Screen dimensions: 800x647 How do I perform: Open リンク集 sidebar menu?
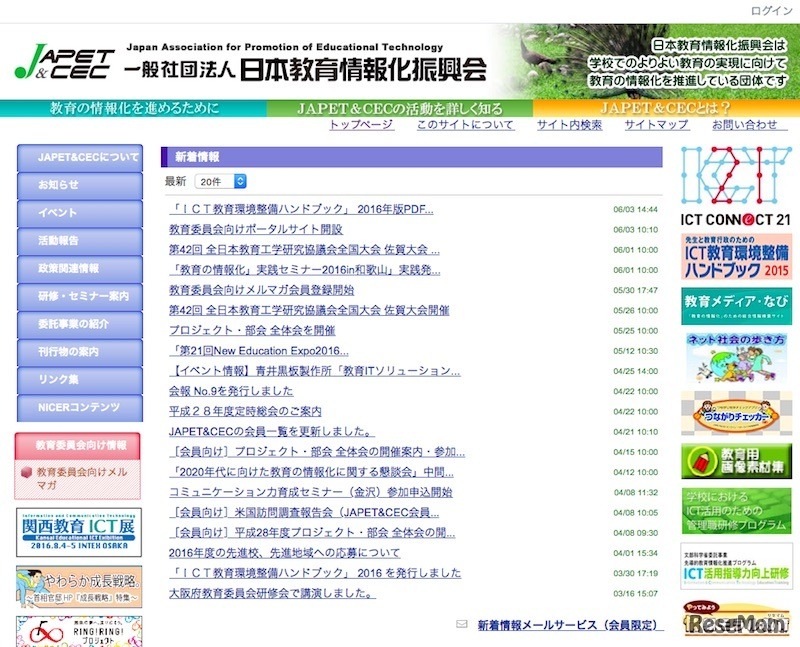point(80,380)
